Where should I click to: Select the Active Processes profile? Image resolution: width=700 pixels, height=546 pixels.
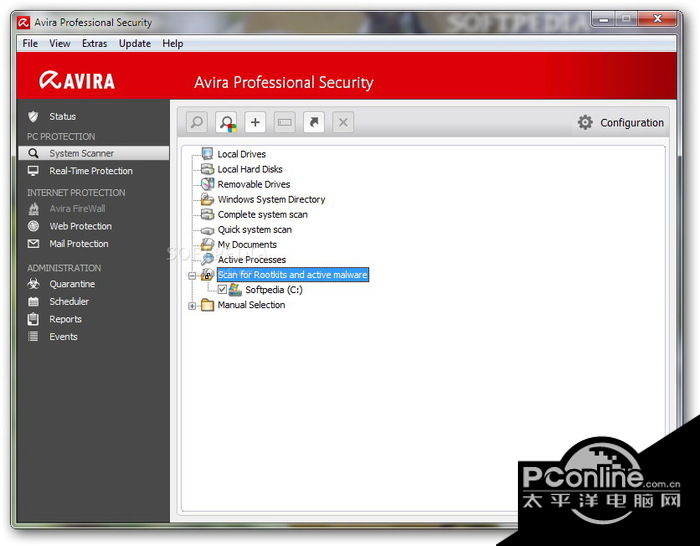click(252, 260)
